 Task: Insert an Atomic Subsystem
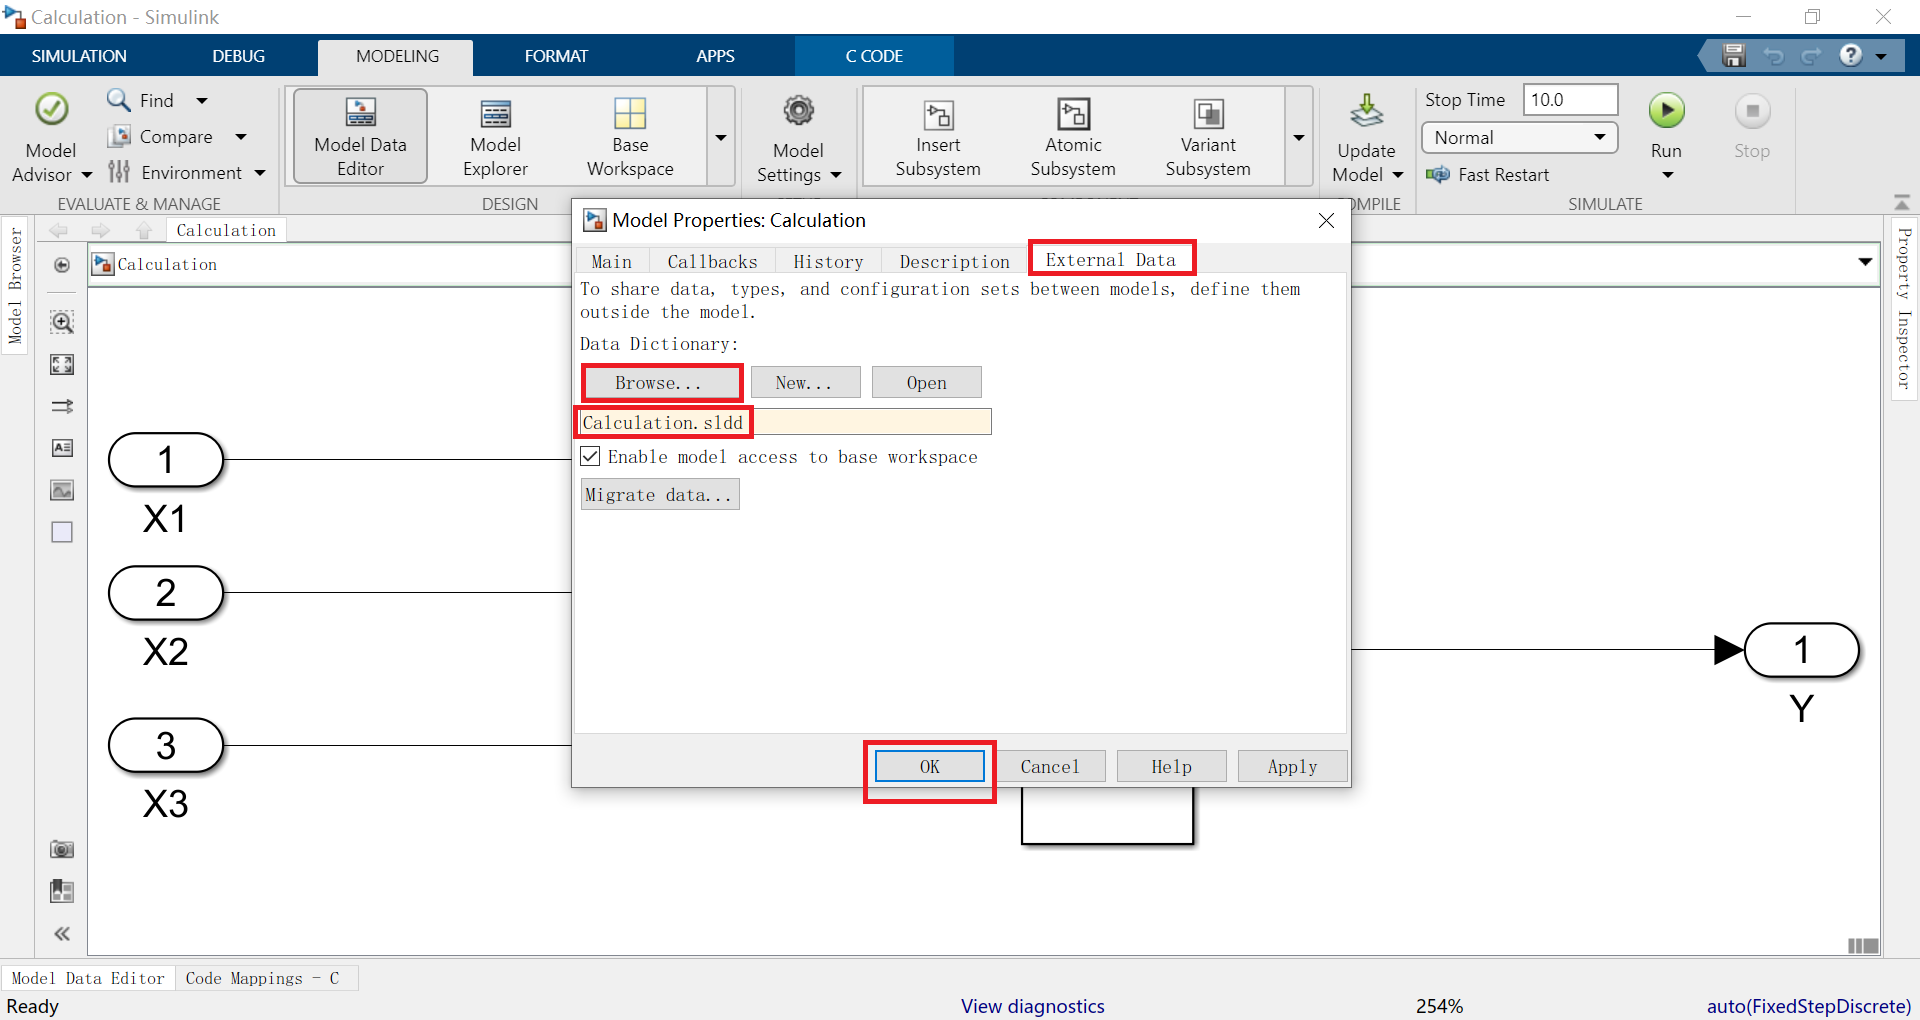click(1073, 136)
